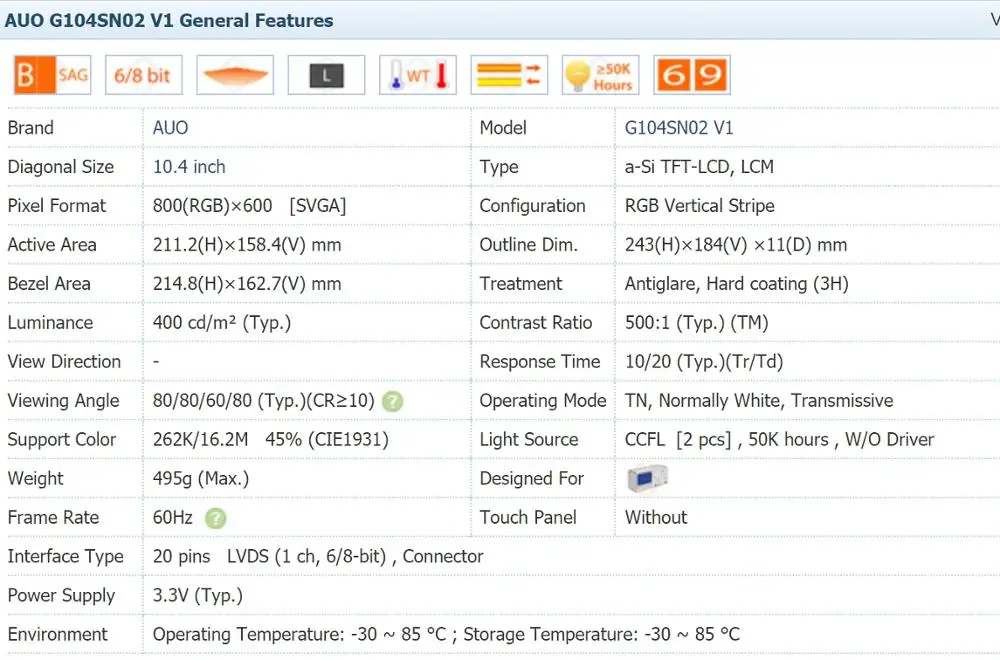1000x660 pixels.
Task: Click the Environment row label
Action: click(x=57, y=634)
